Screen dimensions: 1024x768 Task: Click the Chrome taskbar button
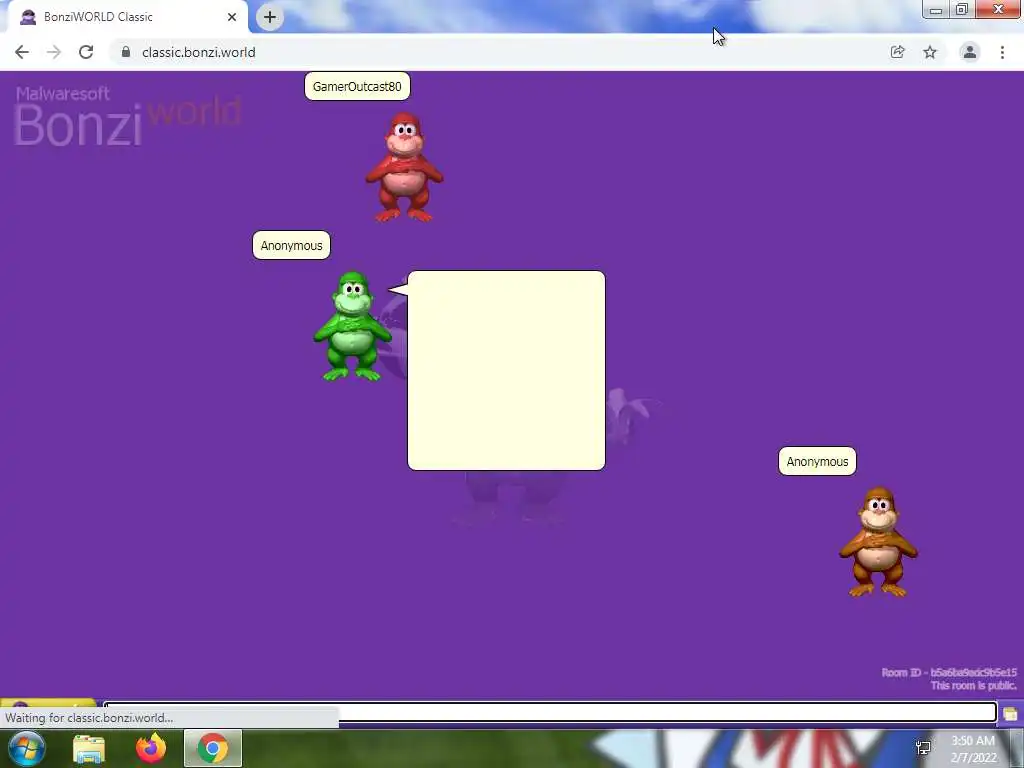point(213,749)
